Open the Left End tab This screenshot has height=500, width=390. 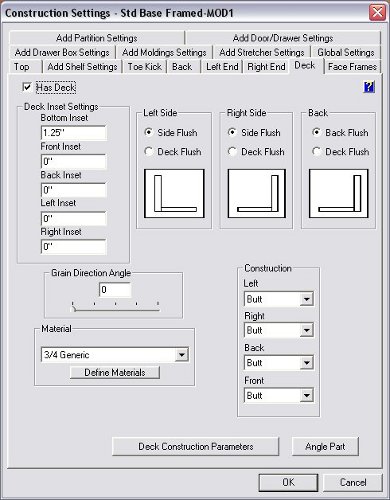[222, 67]
